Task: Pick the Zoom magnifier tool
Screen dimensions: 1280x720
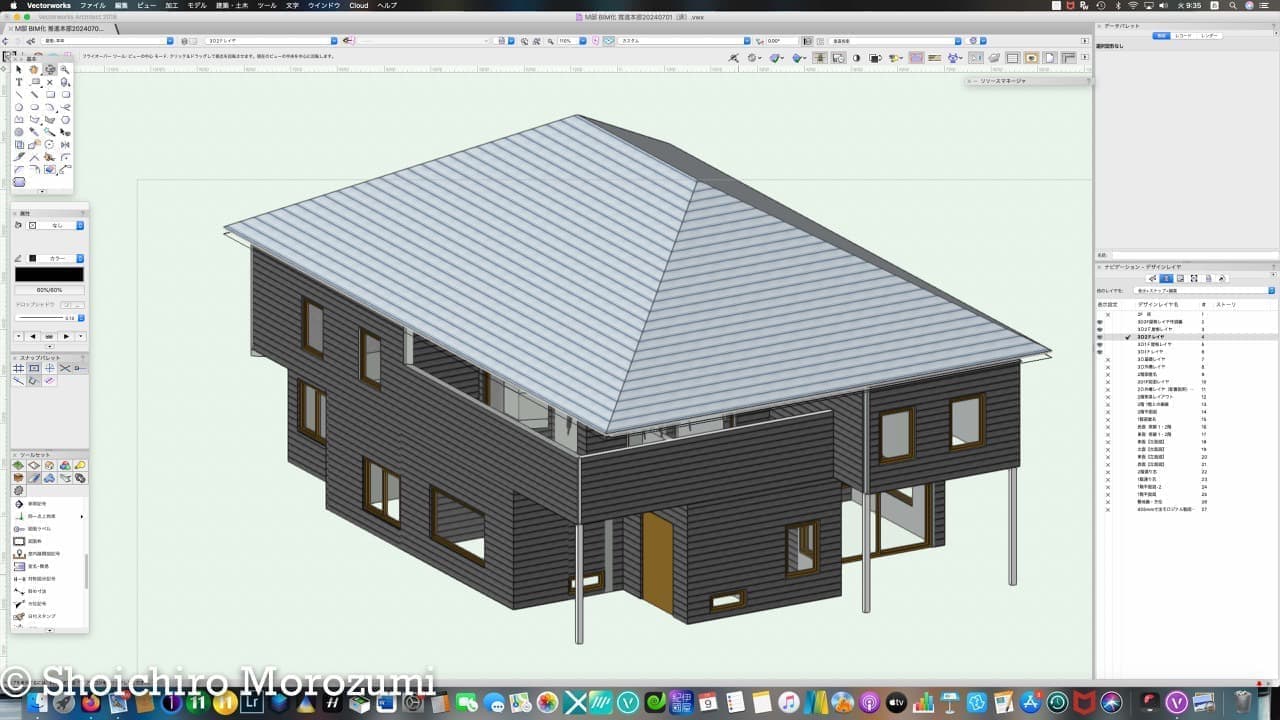Action: tap(65, 70)
